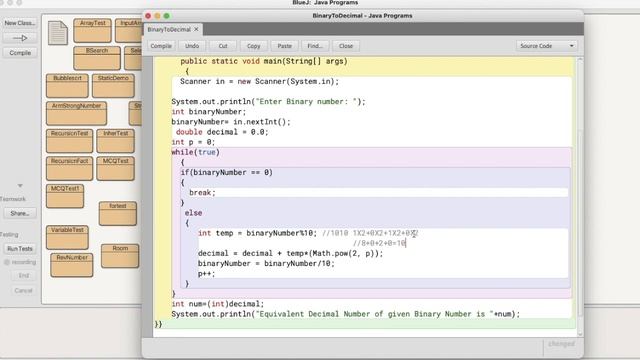The image size is (640, 360).
Task: Select the InherTest class box
Action: coord(116,141)
